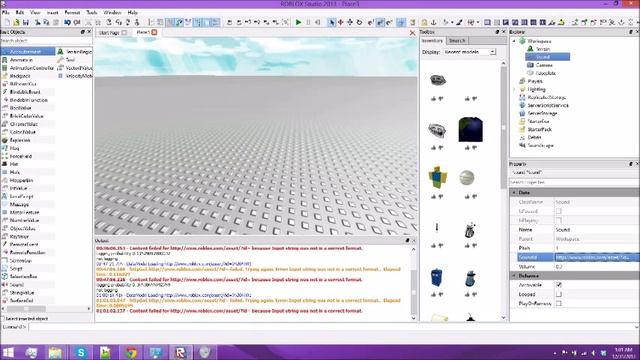Select the red Move tool

pyautogui.click(x=340, y=22)
